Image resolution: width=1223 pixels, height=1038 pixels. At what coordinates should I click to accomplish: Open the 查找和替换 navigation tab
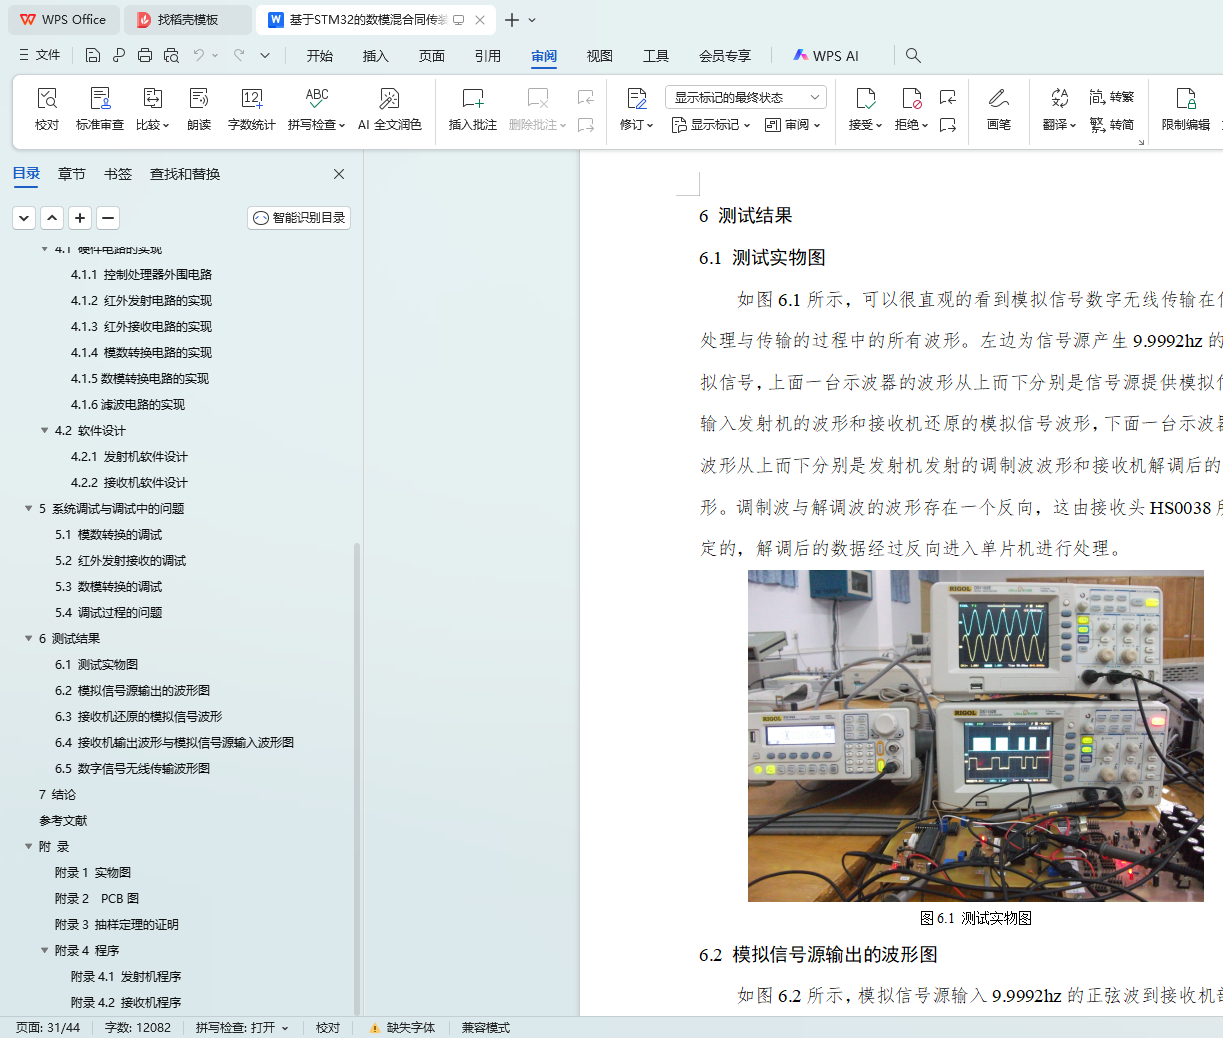(185, 174)
